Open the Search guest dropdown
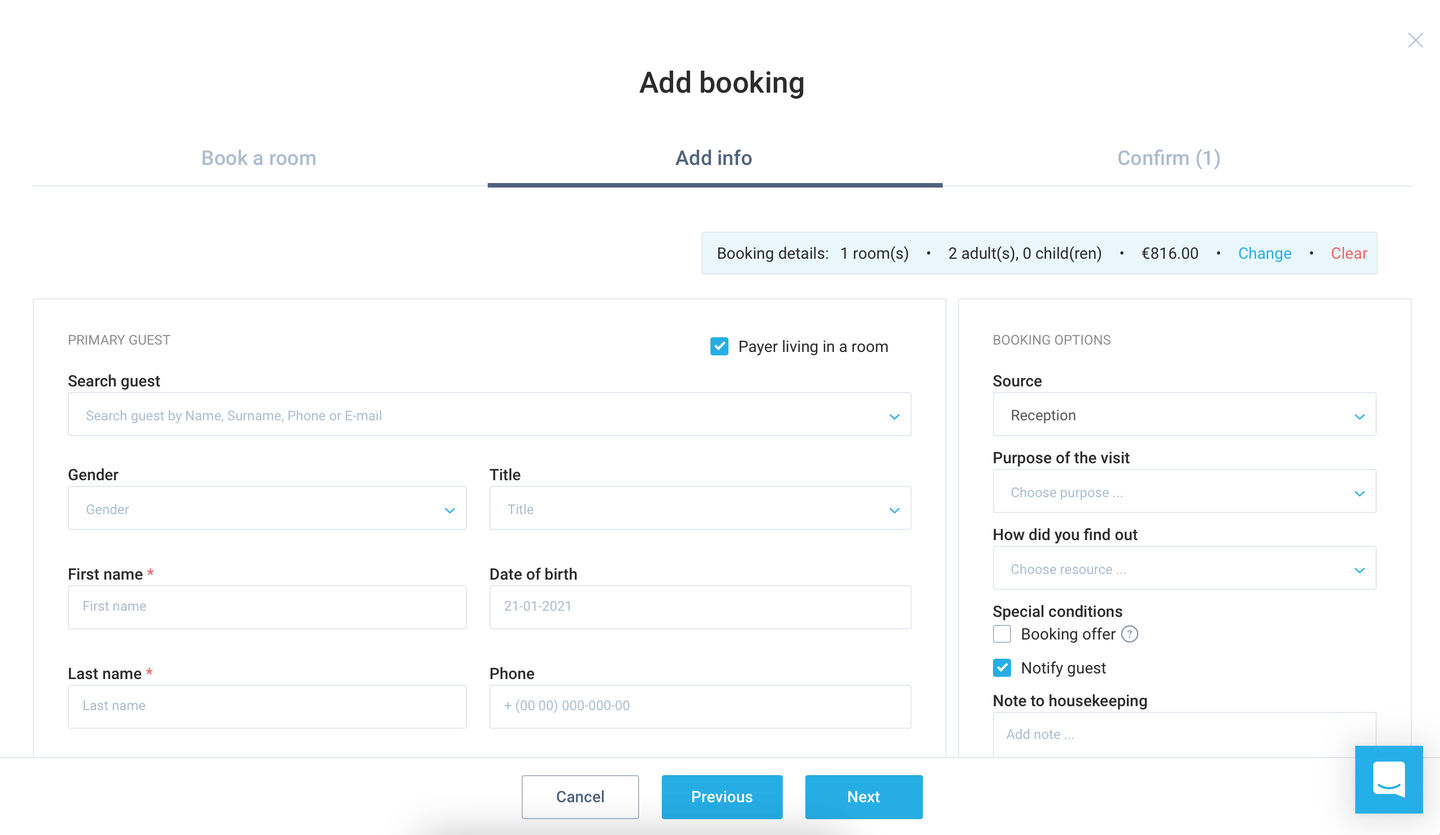Viewport: 1440px width, 835px height. [x=489, y=414]
